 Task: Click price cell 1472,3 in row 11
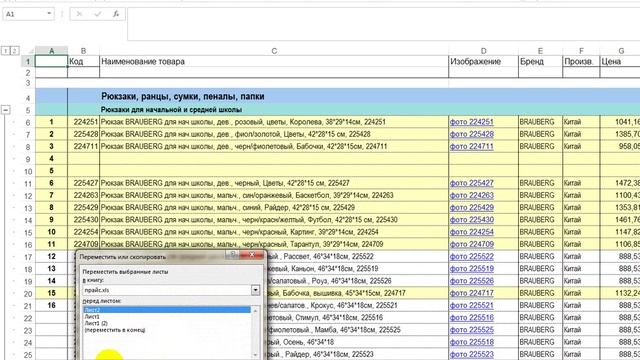pos(620,183)
